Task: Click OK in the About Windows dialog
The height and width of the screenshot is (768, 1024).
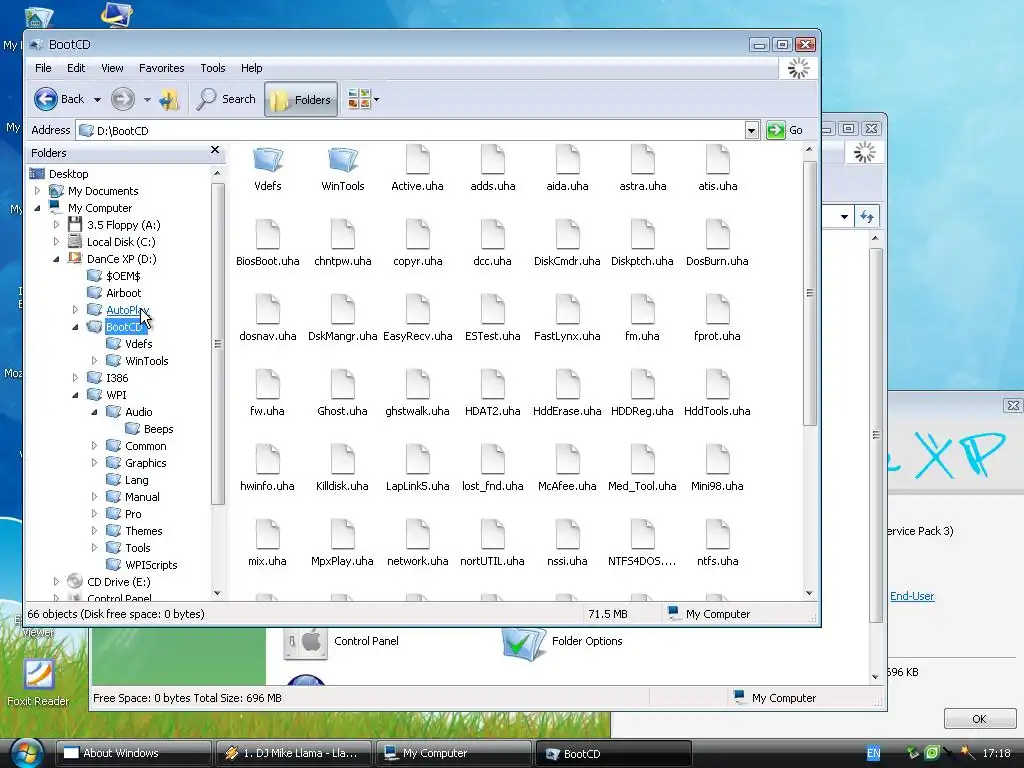Action: pos(979,718)
